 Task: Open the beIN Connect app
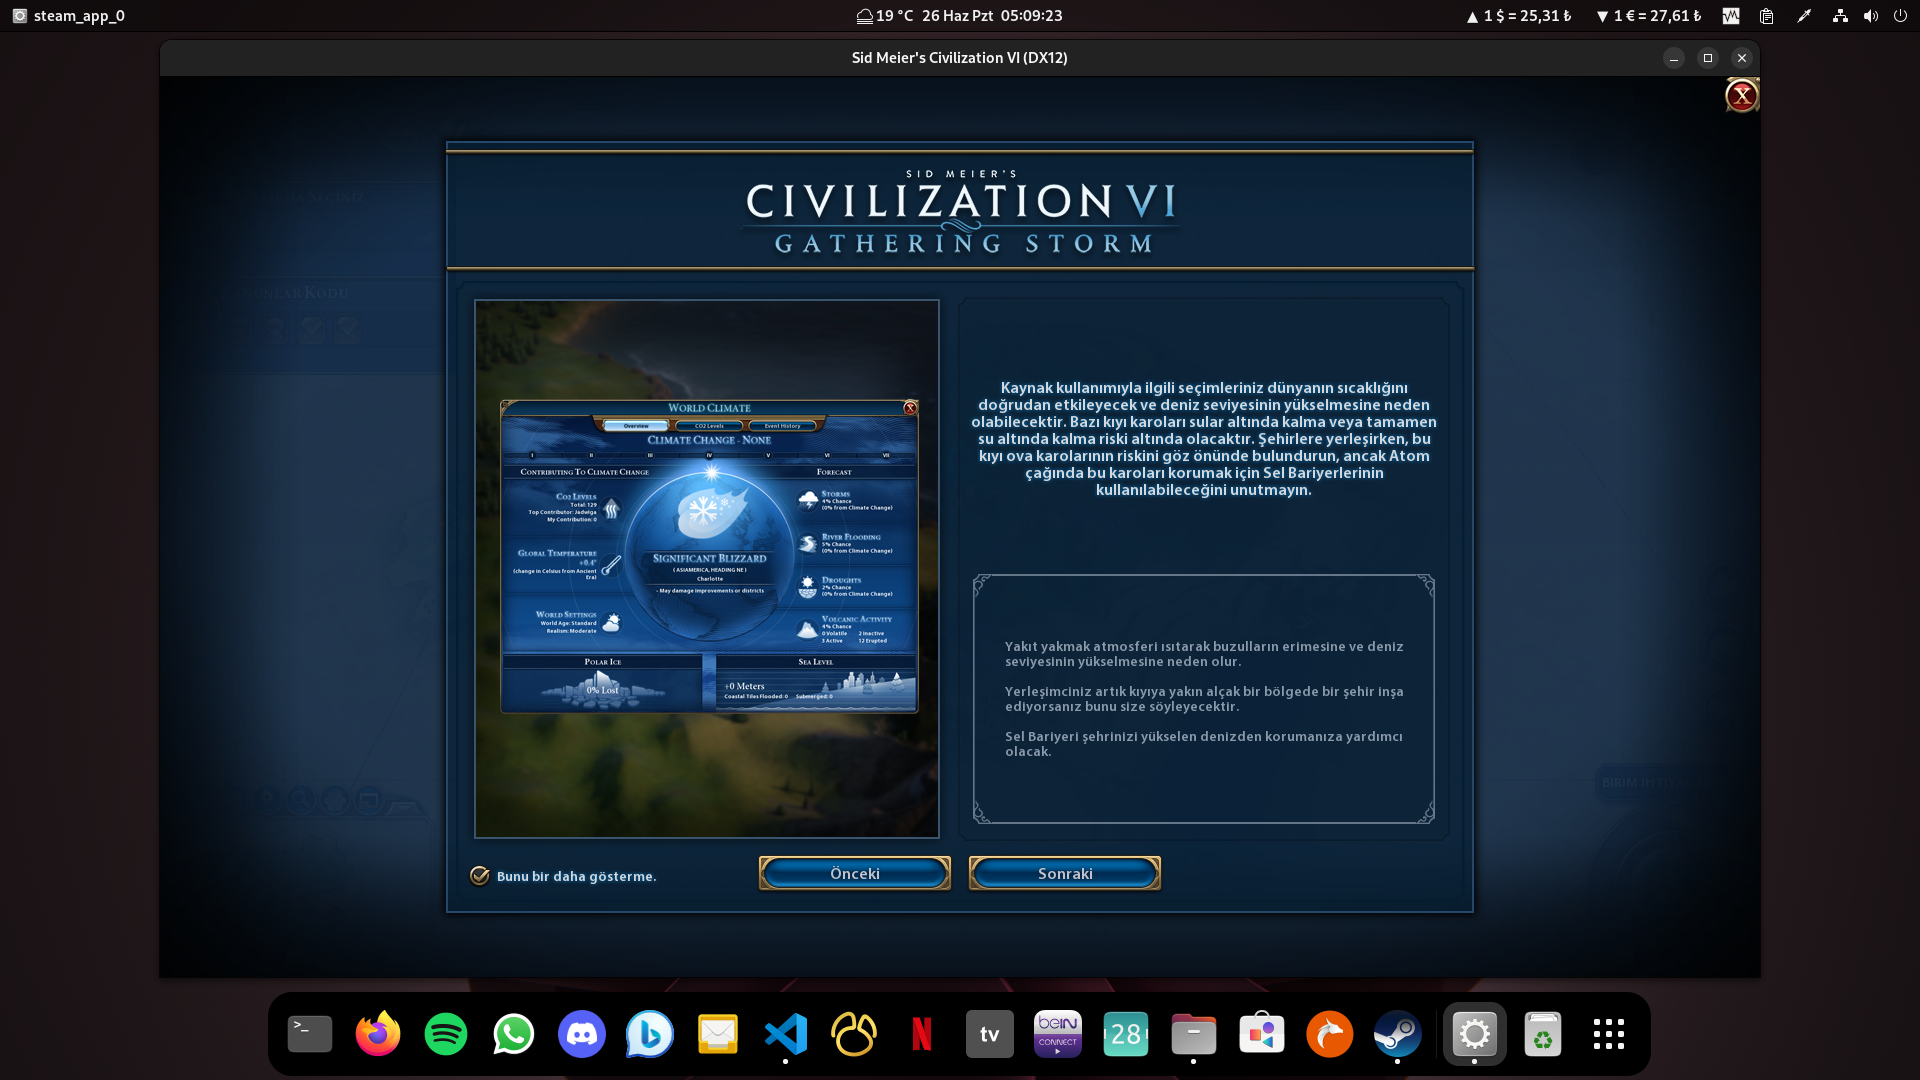1058,1034
